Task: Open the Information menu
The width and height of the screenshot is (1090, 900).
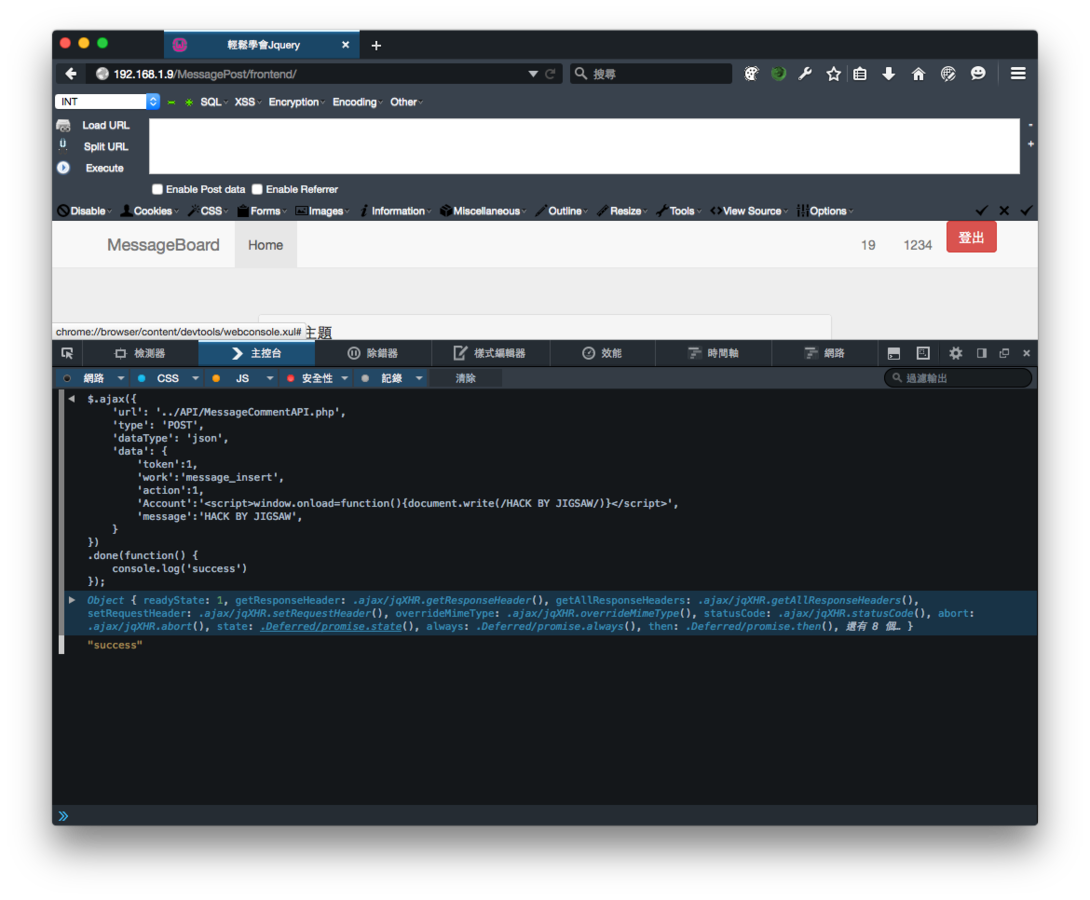Action: (395, 211)
